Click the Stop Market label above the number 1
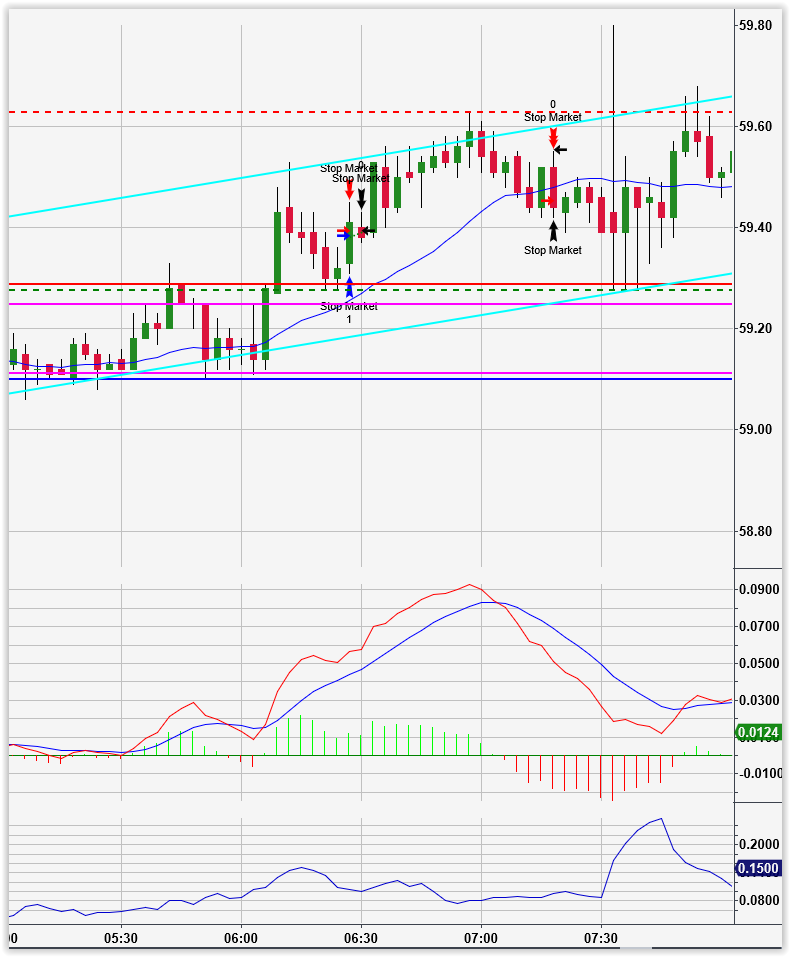This screenshot has height=957, width=790. click(x=349, y=306)
